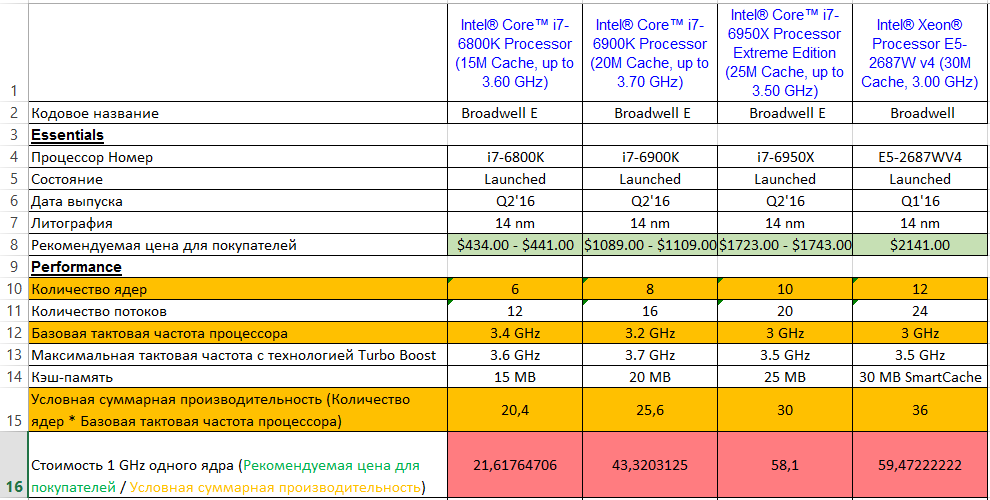Select cost cell '21,61764706'
This screenshot has width=990, height=500.
click(x=515, y=465)
